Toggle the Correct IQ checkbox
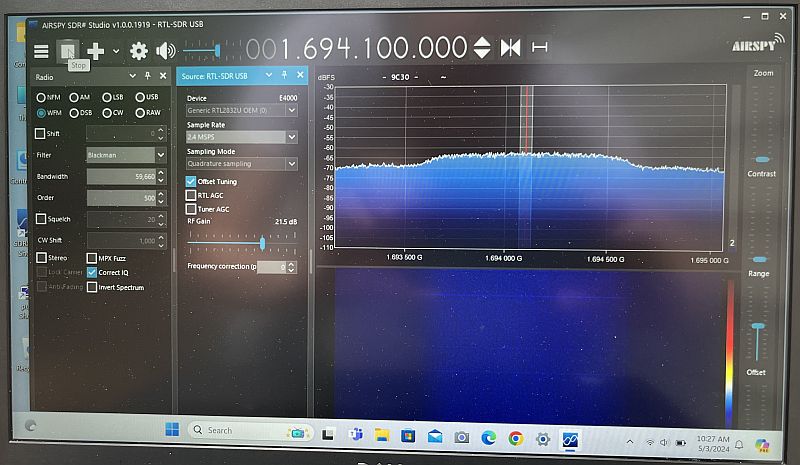 point(92,272)
